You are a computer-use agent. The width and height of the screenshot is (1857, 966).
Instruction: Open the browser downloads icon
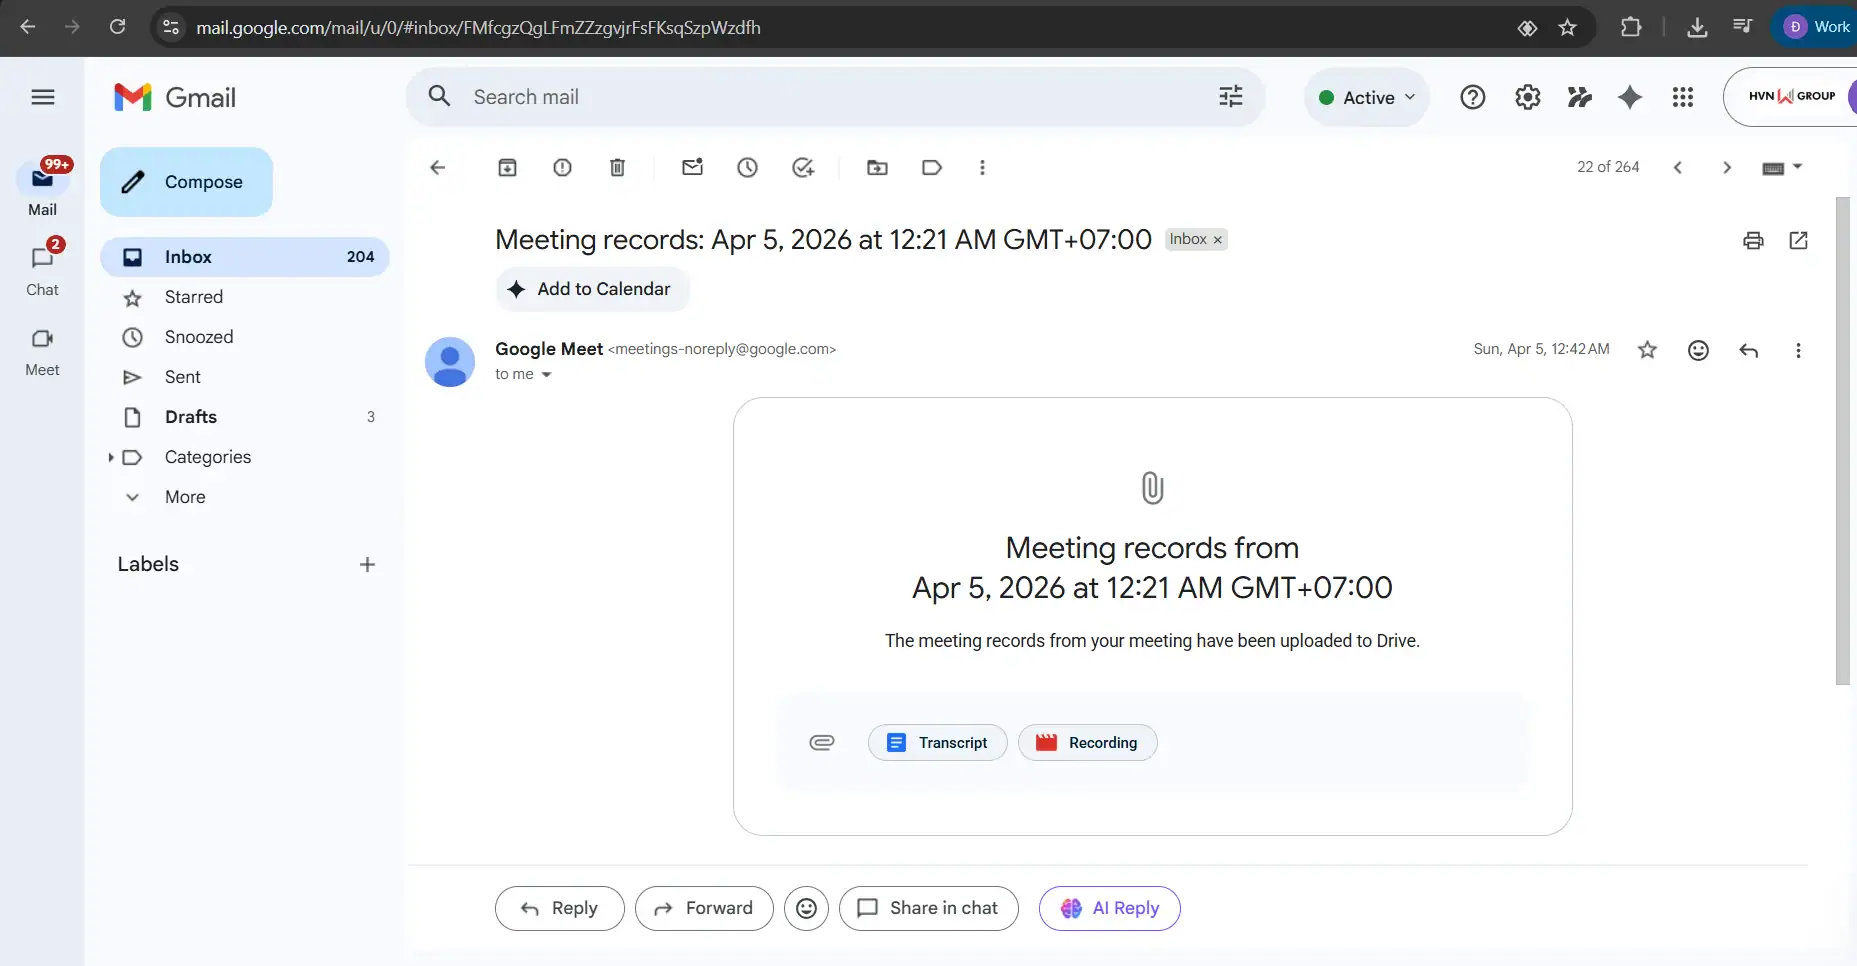tap(1696, 27)
